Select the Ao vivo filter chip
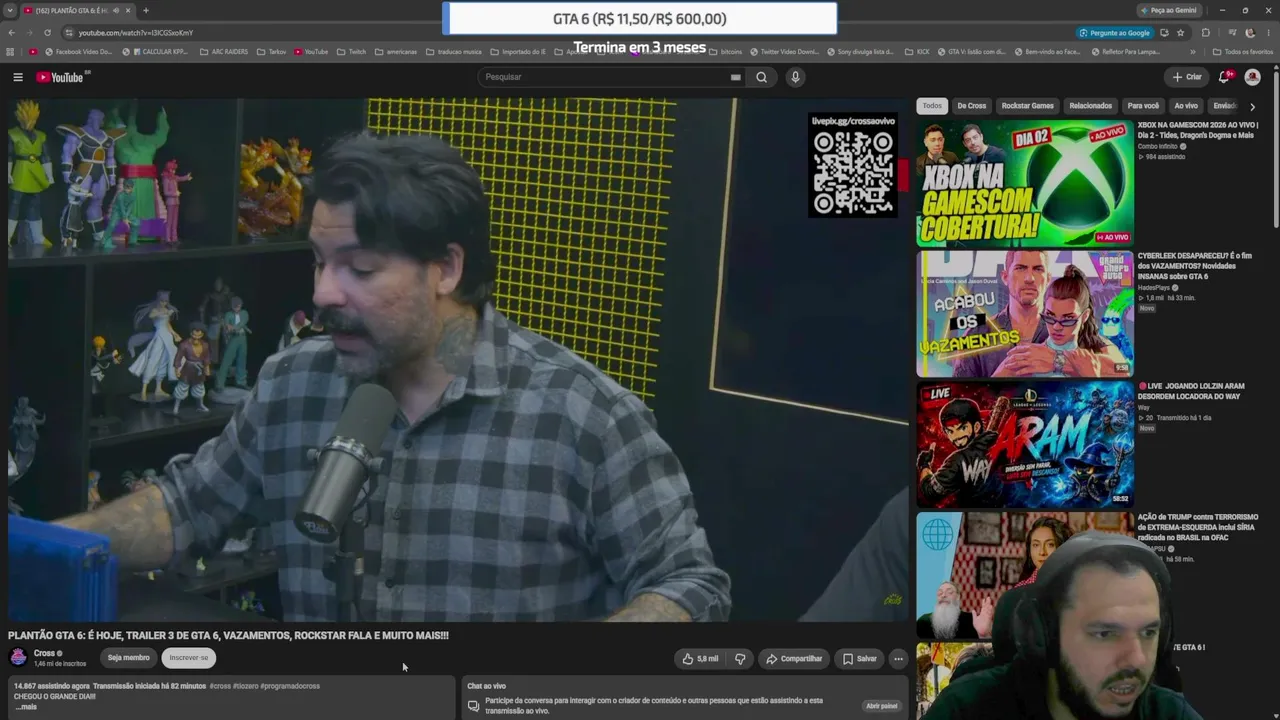Image resolution: width=1280 pixels, height=720 pixels. pyautogui.click(x=1186, y=106)
